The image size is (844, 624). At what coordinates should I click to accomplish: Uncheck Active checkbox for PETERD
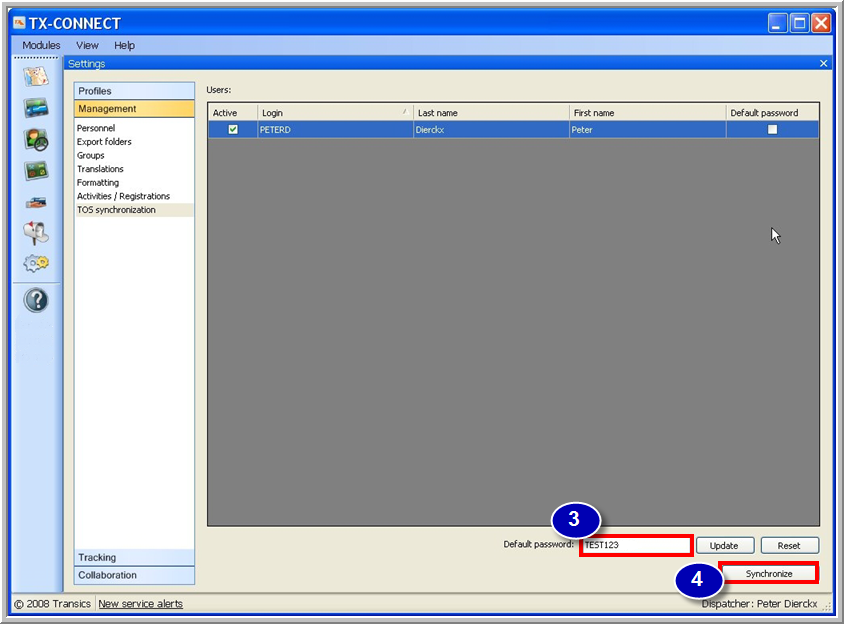[233, 129]
